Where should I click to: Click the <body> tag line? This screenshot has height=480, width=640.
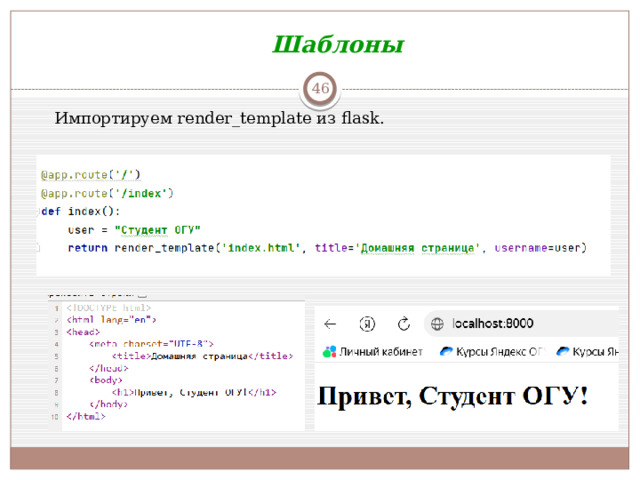106,380
